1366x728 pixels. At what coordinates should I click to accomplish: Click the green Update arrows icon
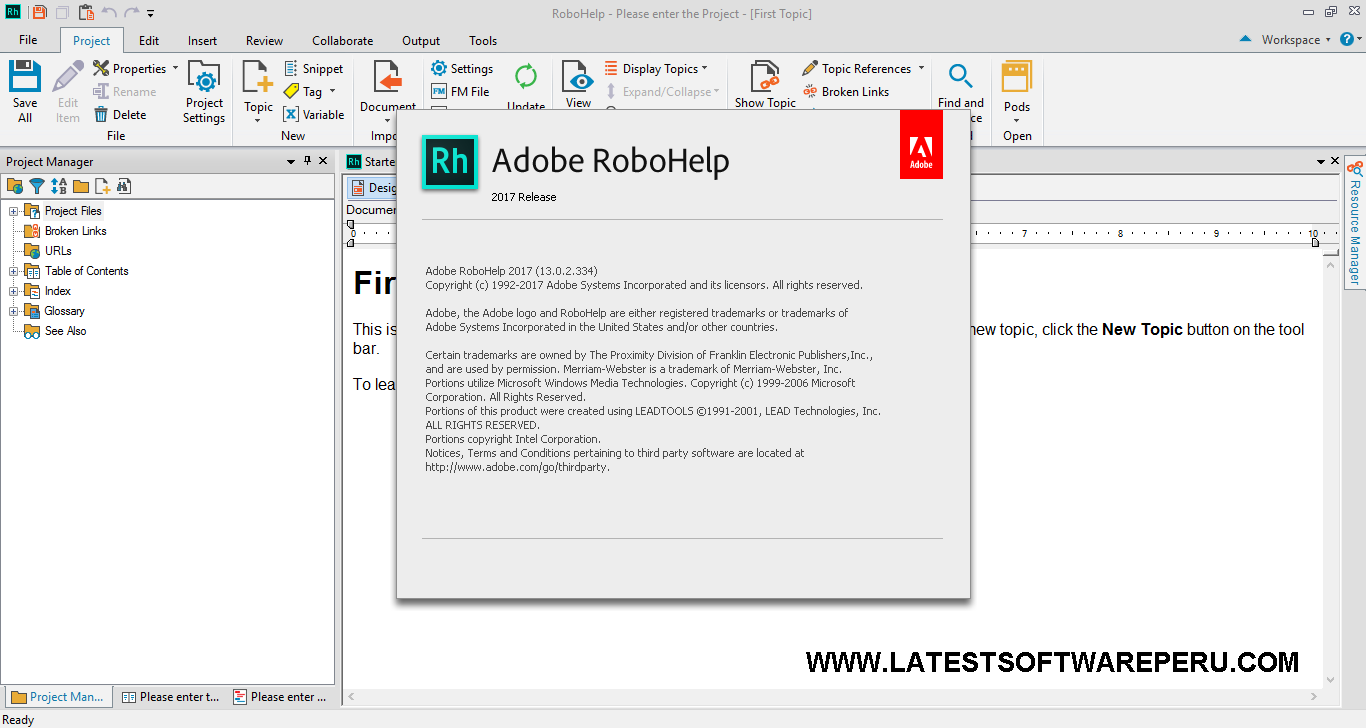[x=526, y=76]
